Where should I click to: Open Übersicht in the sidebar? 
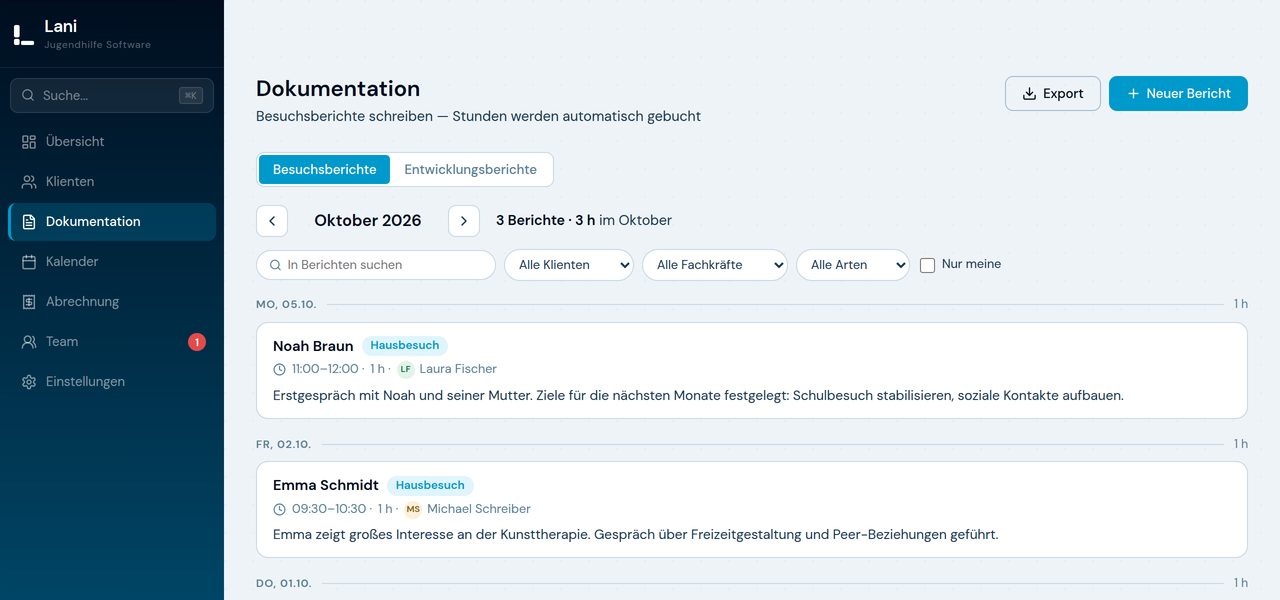coord(112,142)
